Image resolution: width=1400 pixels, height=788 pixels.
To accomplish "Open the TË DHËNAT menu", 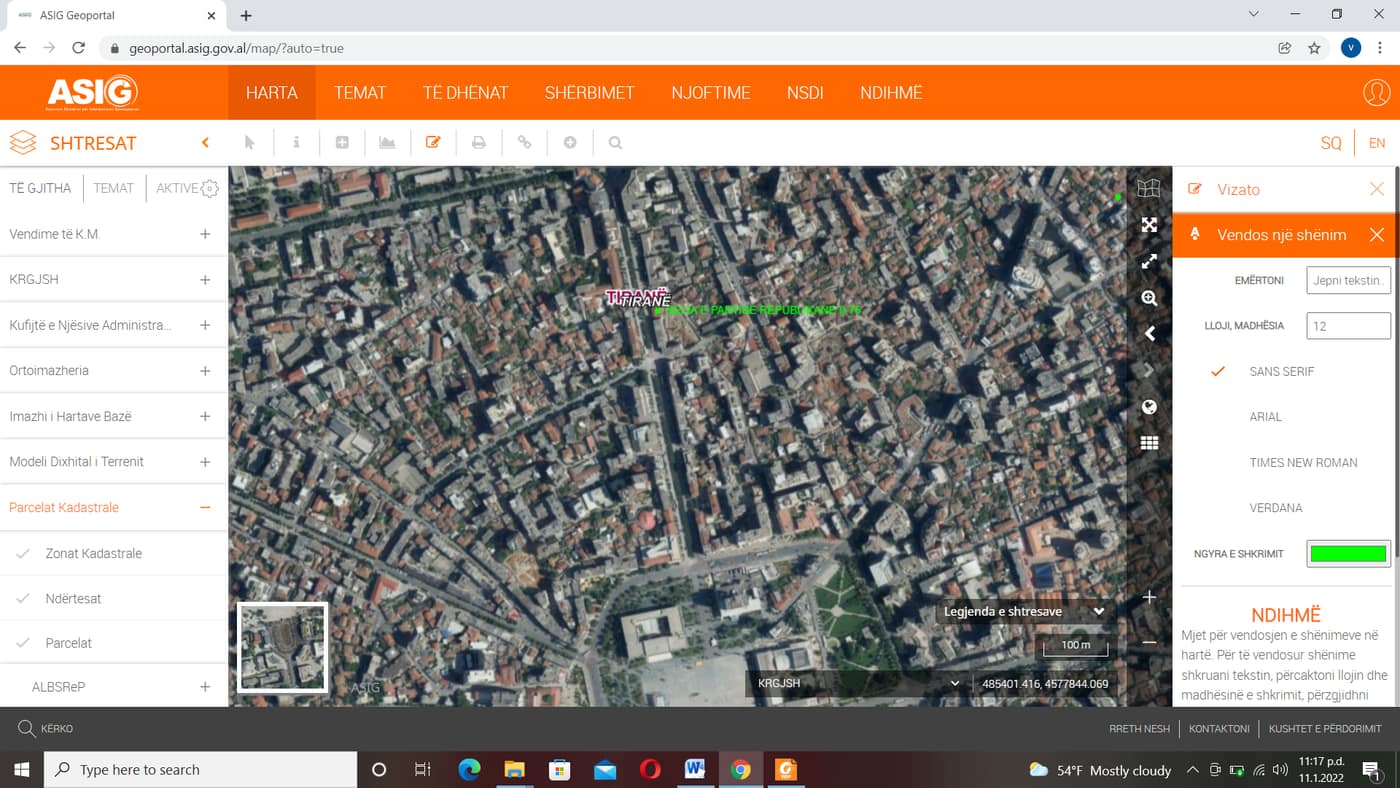I will [465, 93].
